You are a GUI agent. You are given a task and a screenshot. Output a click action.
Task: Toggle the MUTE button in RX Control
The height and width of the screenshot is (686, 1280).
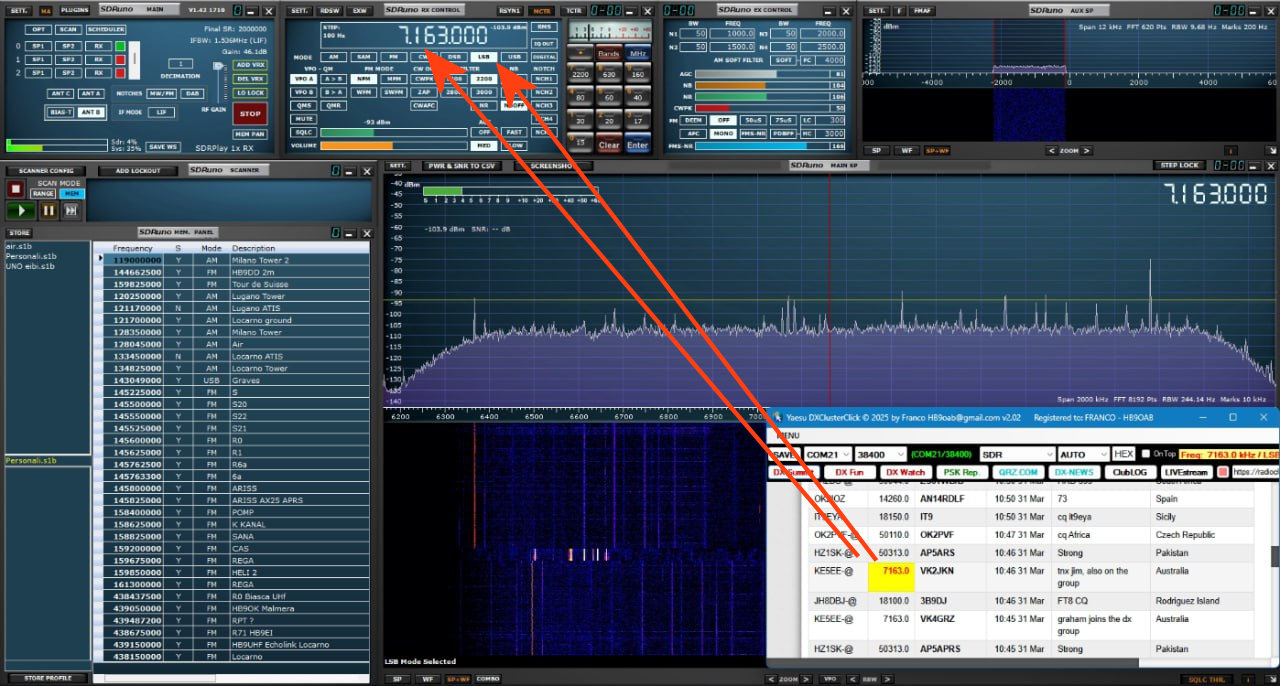pyautogui.click(x=303, y=119)
